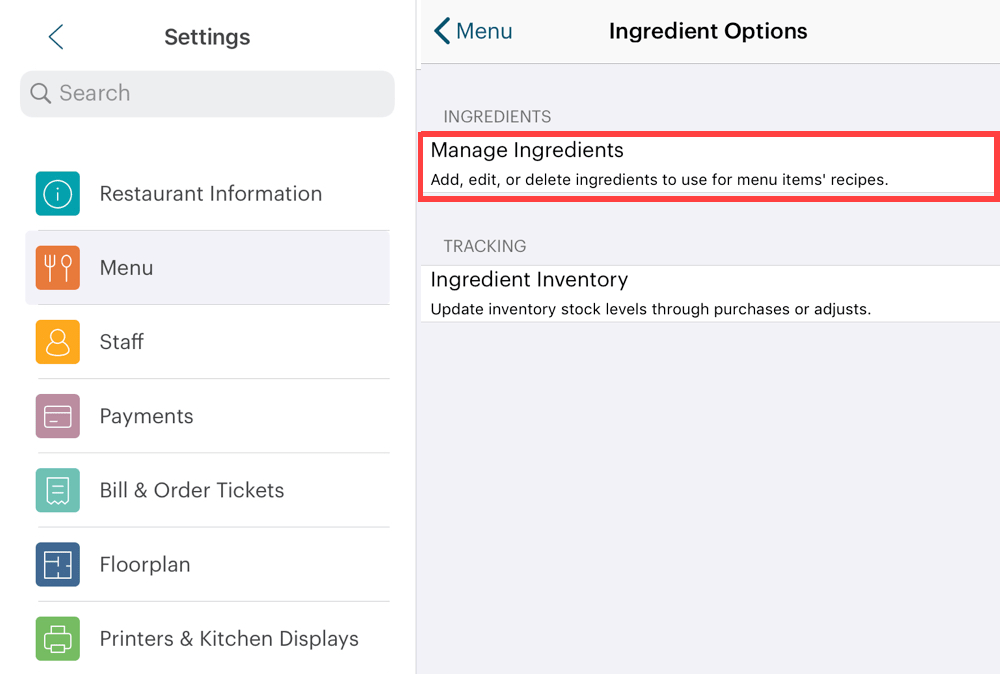This screenshot has height=674, width=1000.
Task: Tap the green printer icon
Action: tap(57, 638)
